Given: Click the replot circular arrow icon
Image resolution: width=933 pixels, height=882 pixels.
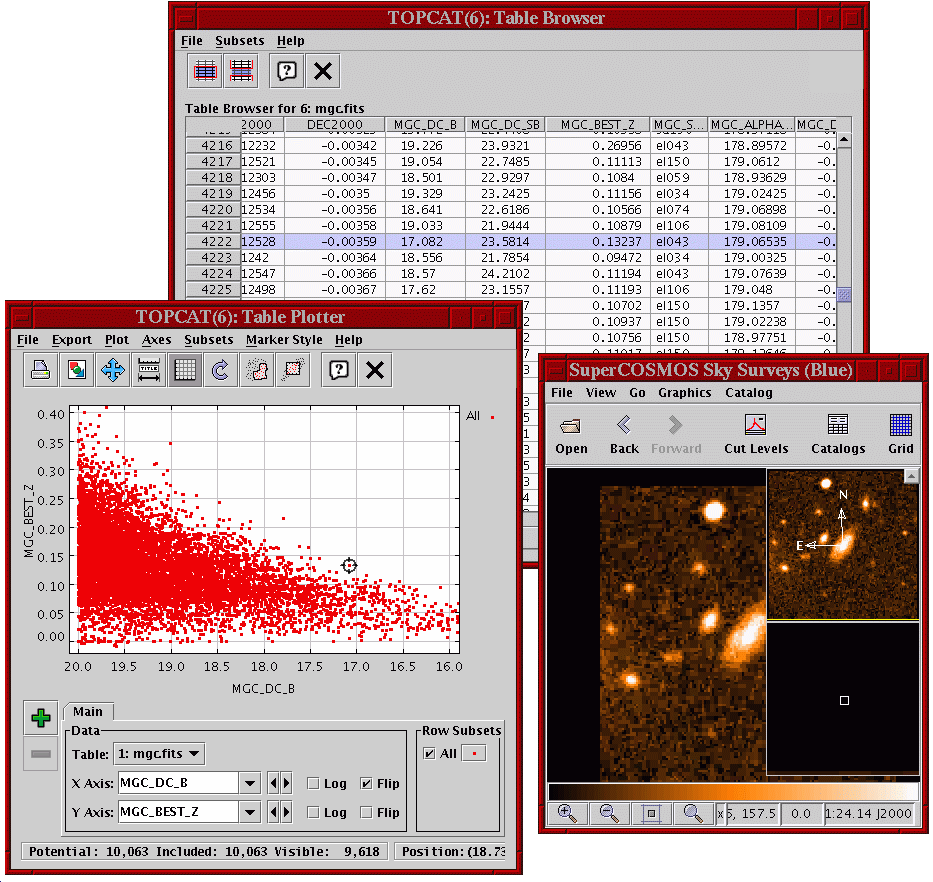Looking at the screenshot, I should [x=220, y=370].
